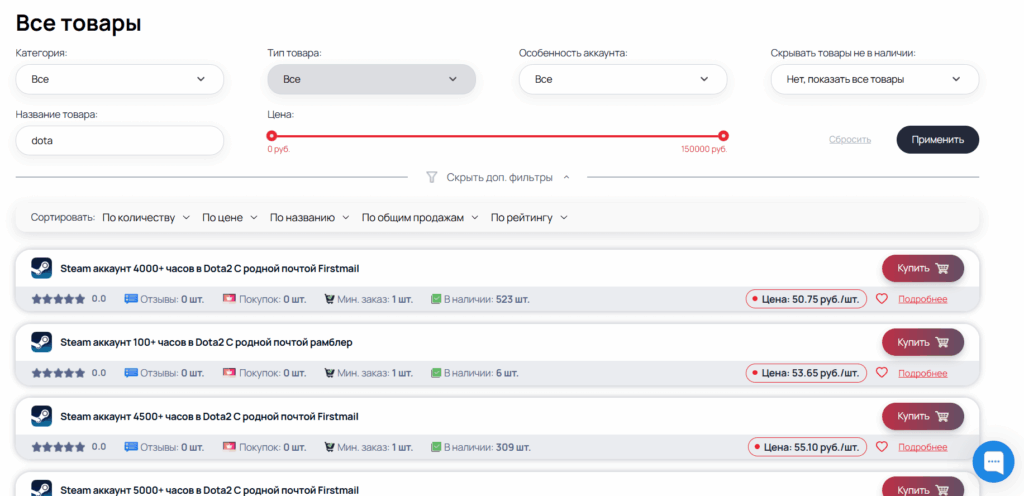Open the Особенность аккаунта dropdown

tap(623, 79)
